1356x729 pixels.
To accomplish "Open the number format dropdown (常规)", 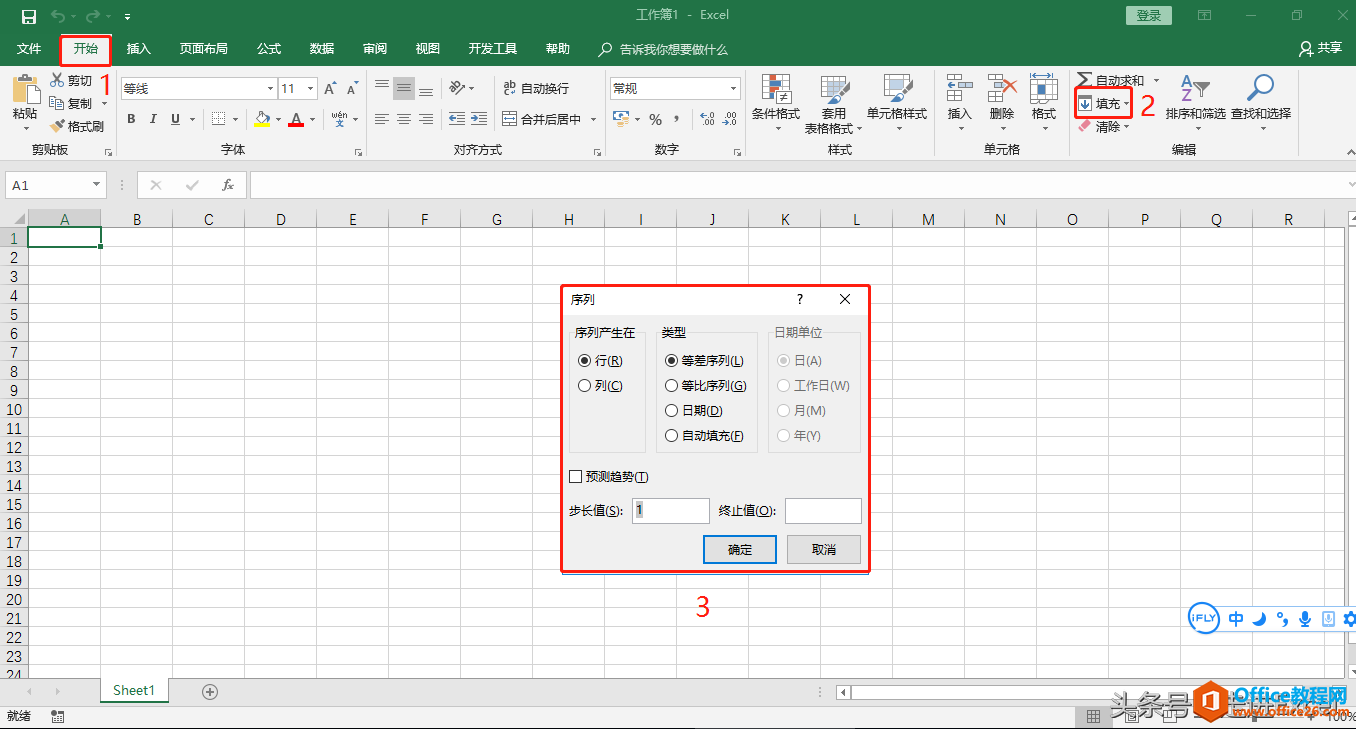I will [x=733, y=89].
